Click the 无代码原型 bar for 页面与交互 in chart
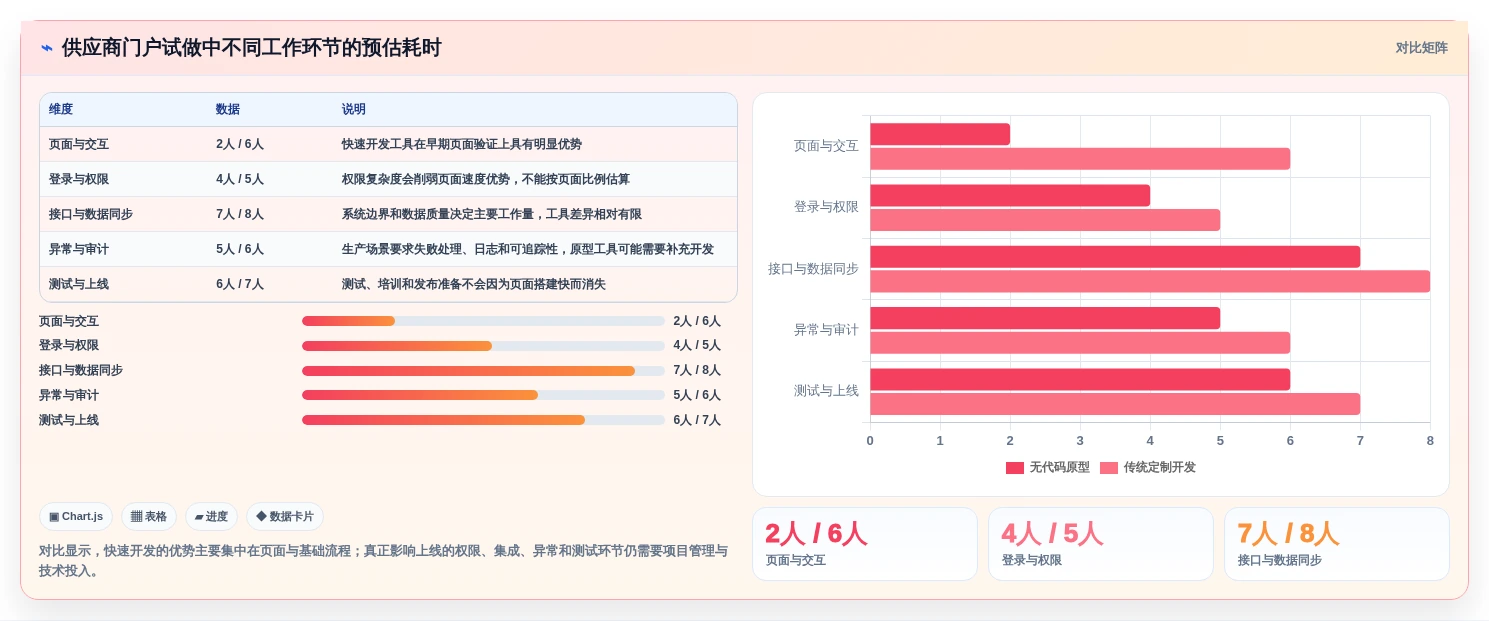The height and width of the screenshot is (621, 1489). pos(940,134)
